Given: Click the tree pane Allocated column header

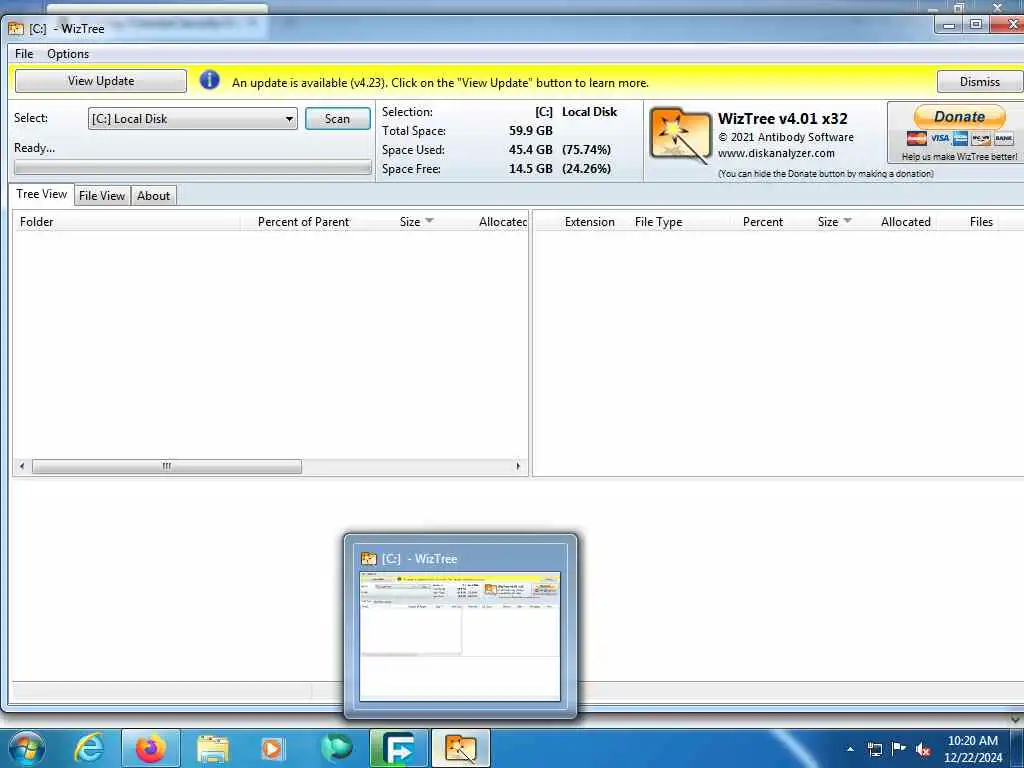Looking at the screenshot, I should (x=502, y=221).
